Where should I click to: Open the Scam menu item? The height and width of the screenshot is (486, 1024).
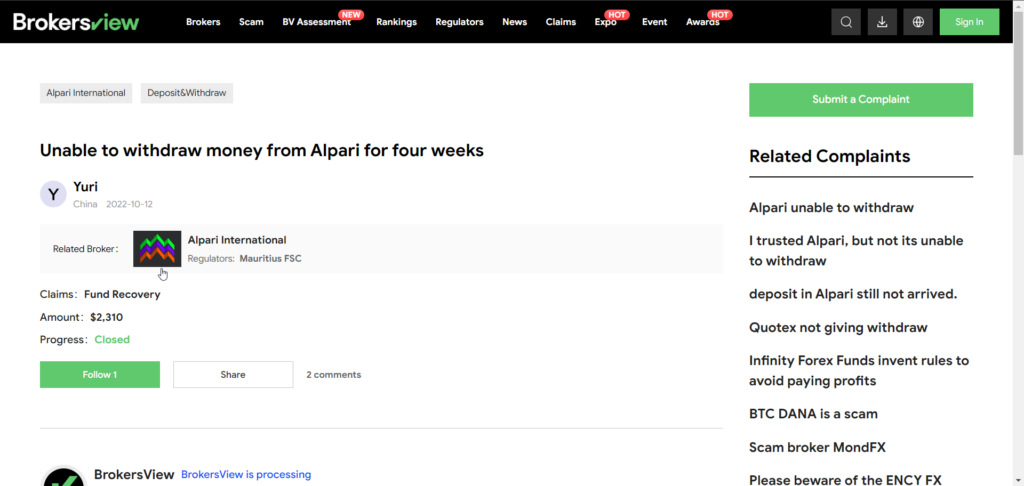[251, 22]
